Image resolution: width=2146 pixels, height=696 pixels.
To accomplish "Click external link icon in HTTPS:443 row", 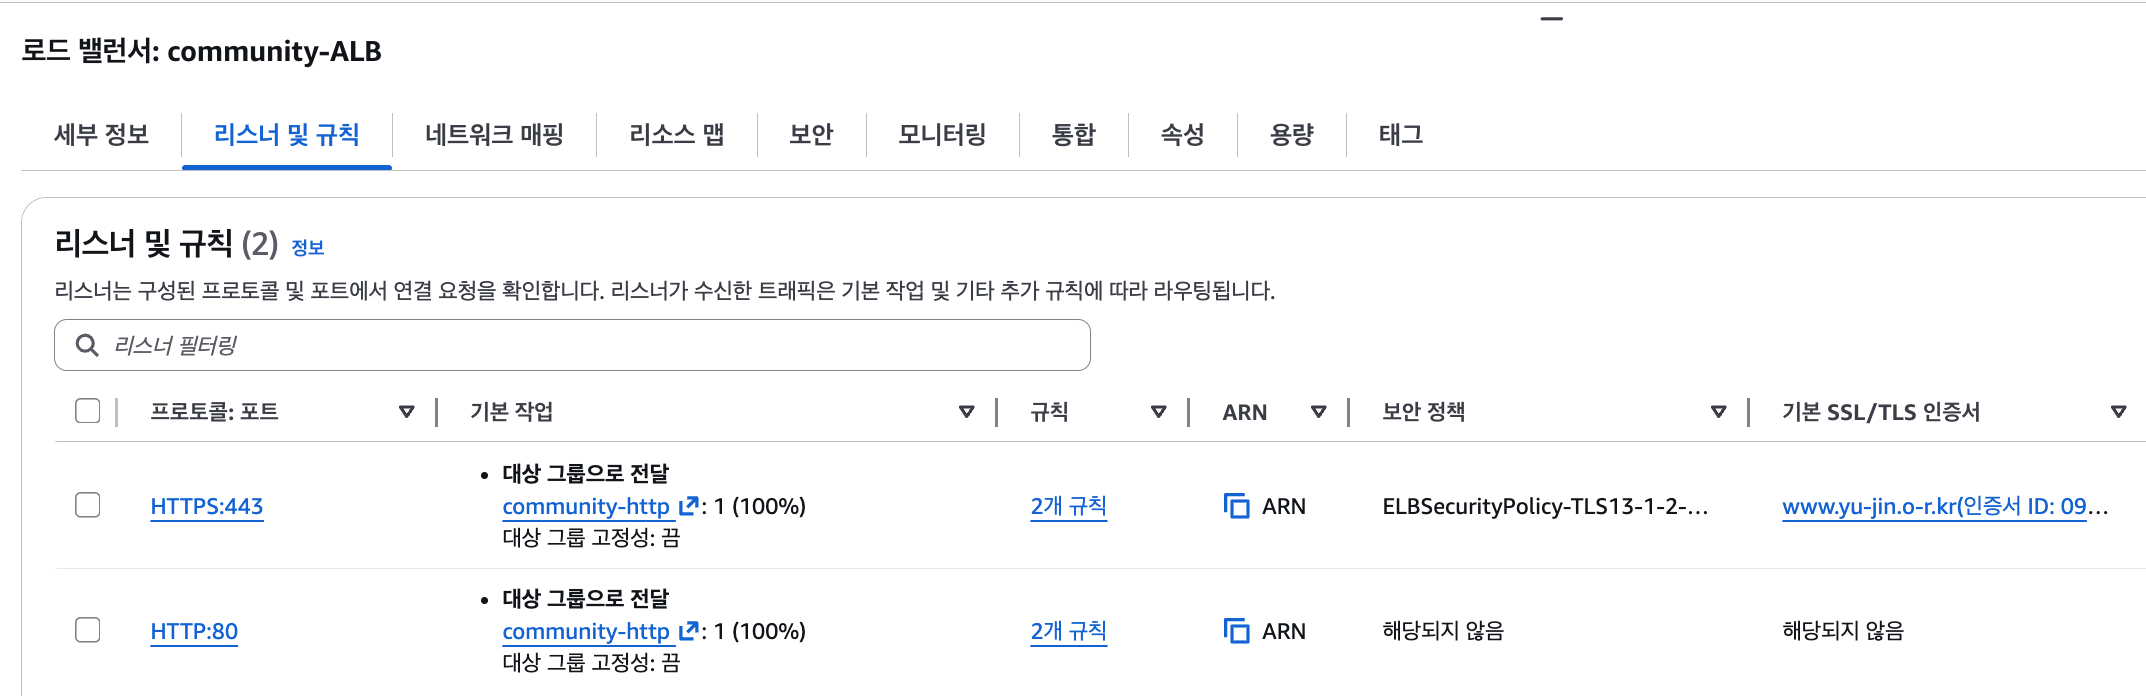I will click(x=689, y=506).
